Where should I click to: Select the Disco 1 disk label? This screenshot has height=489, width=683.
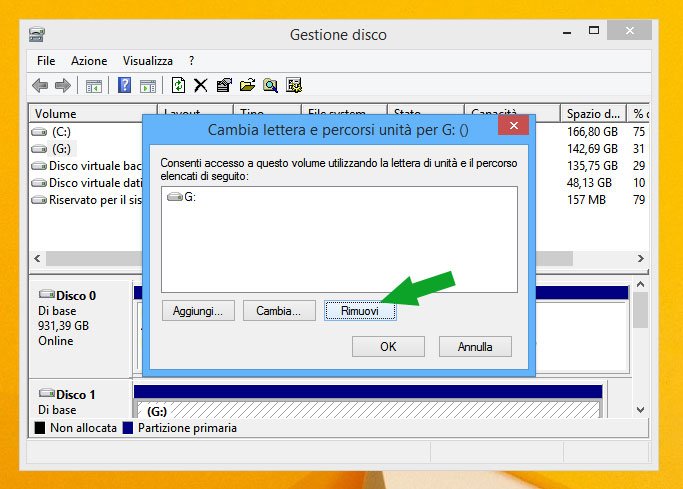coord(68,395)
